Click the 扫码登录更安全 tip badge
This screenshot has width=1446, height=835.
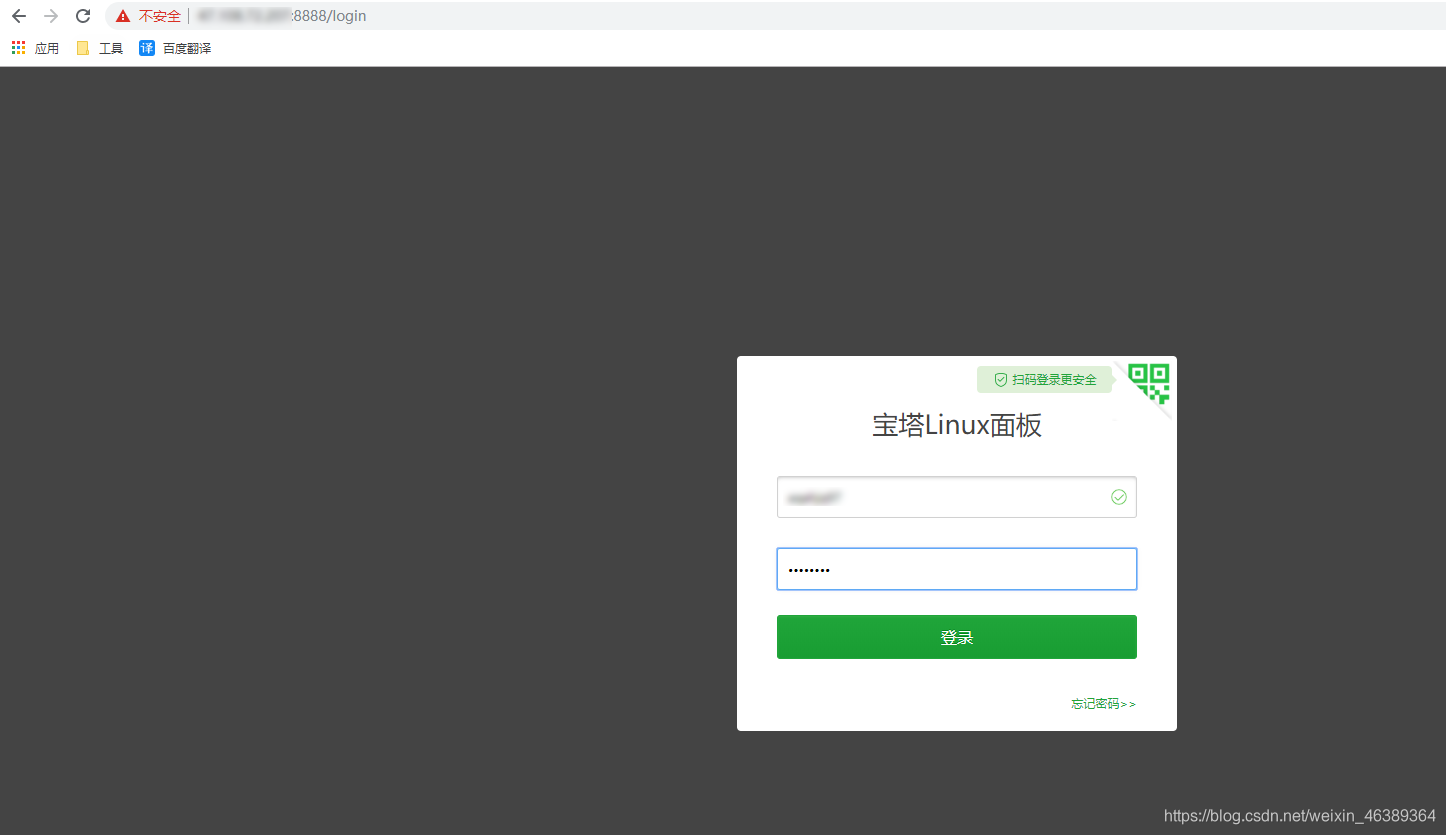[1044, 380]
